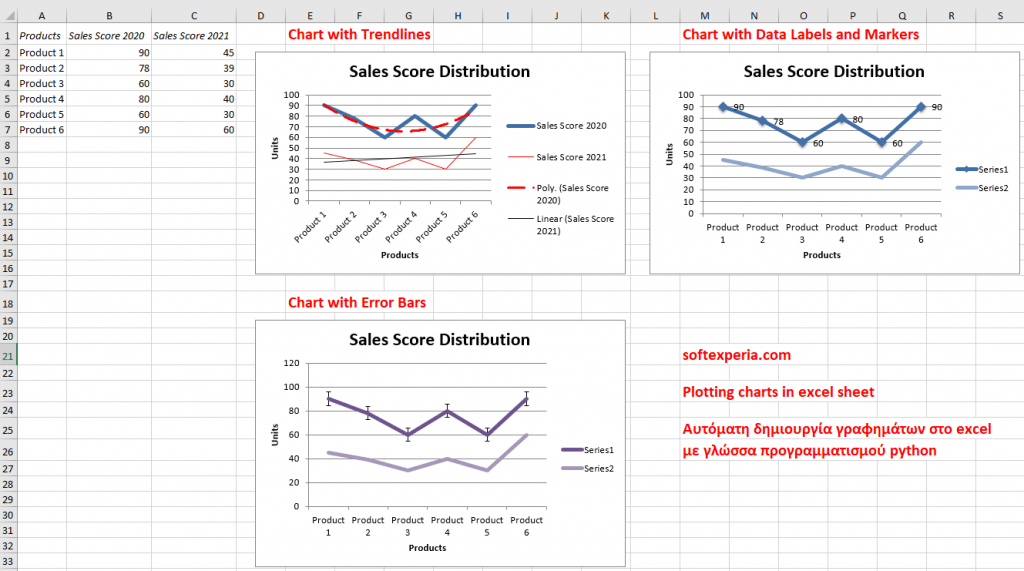The width and height of the screenshot is (1024, 571).
Task: Select 'Sales Score 2020' legend entry in trendlines chart
Action: (570, 126)
